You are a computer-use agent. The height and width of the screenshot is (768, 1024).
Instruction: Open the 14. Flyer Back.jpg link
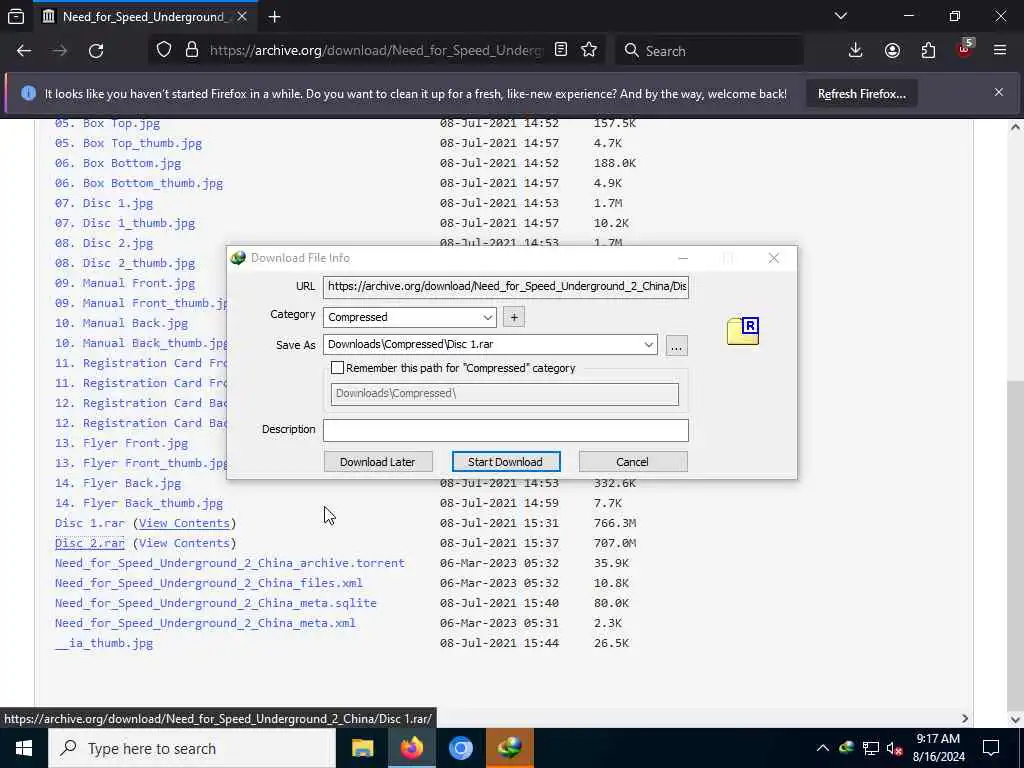pos(118,483)
